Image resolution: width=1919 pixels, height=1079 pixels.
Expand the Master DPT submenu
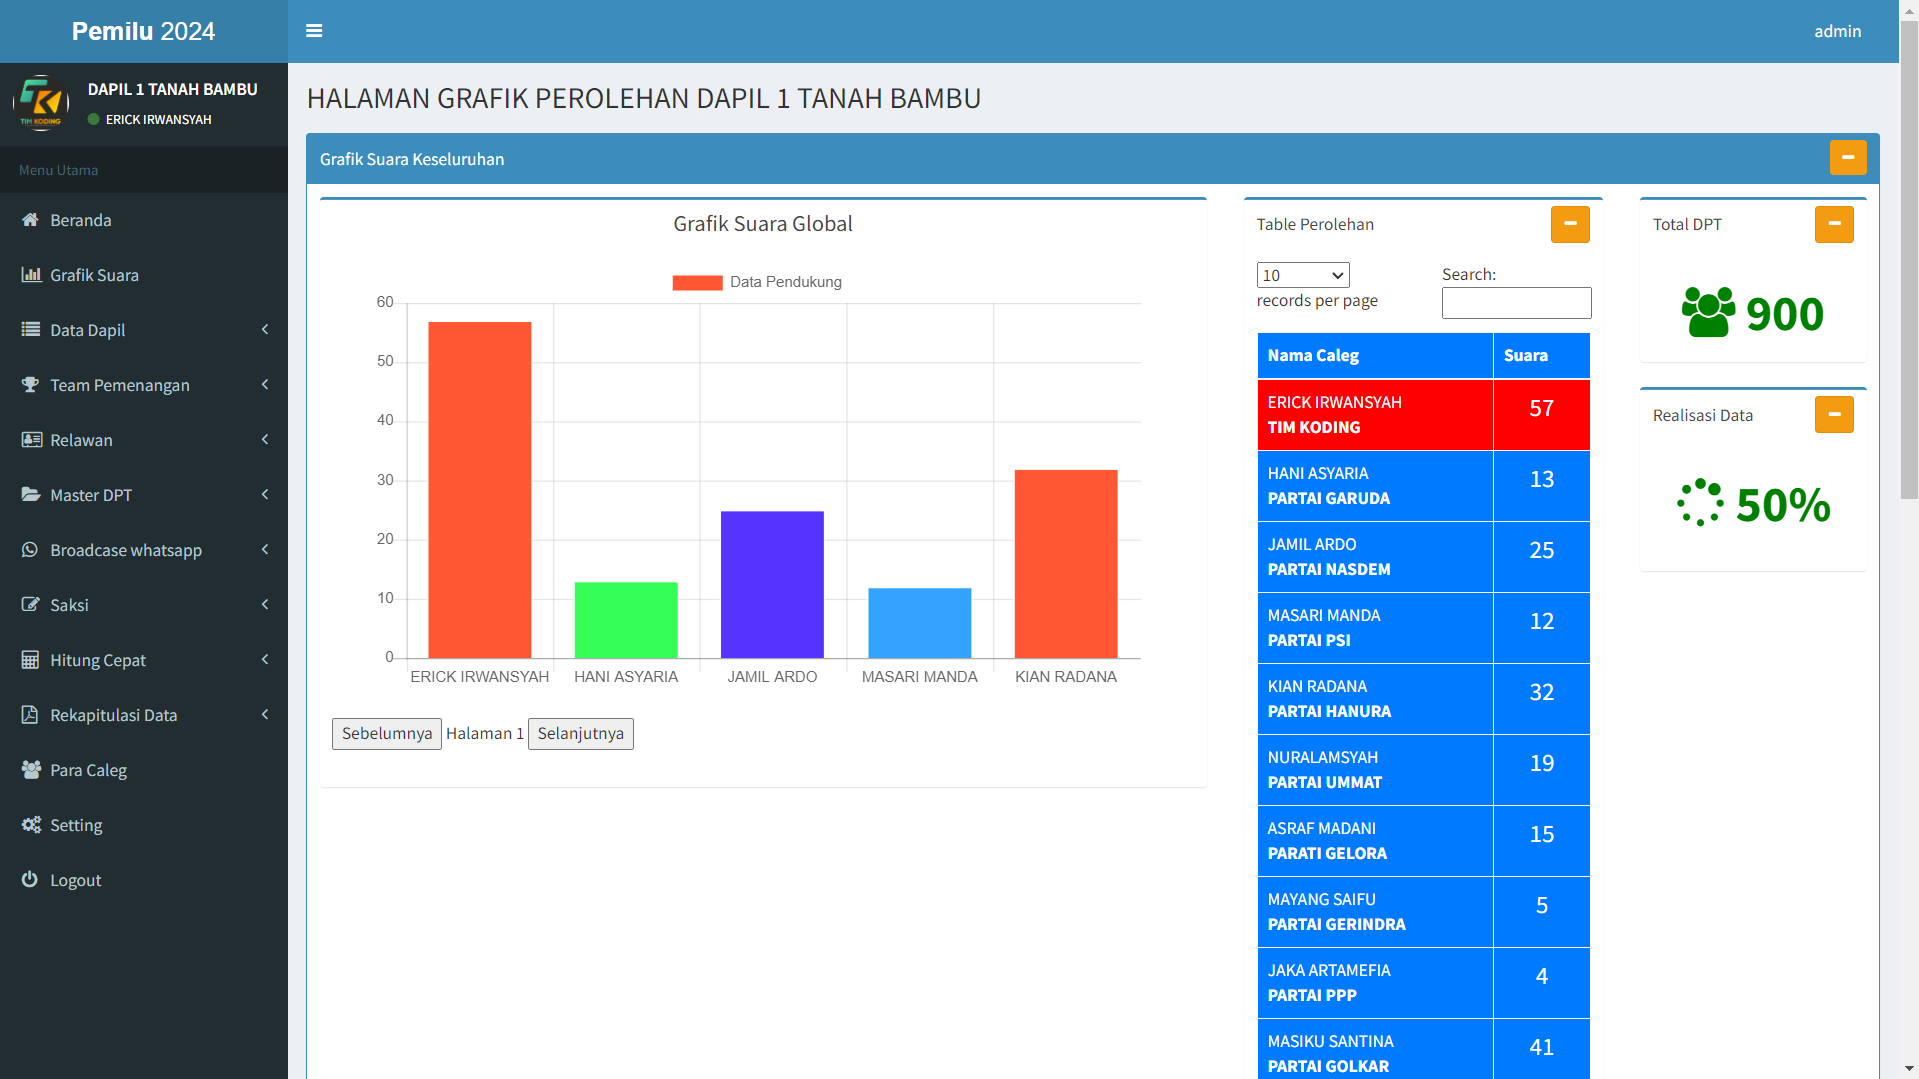pyautogui.click(x=264, y=495)
